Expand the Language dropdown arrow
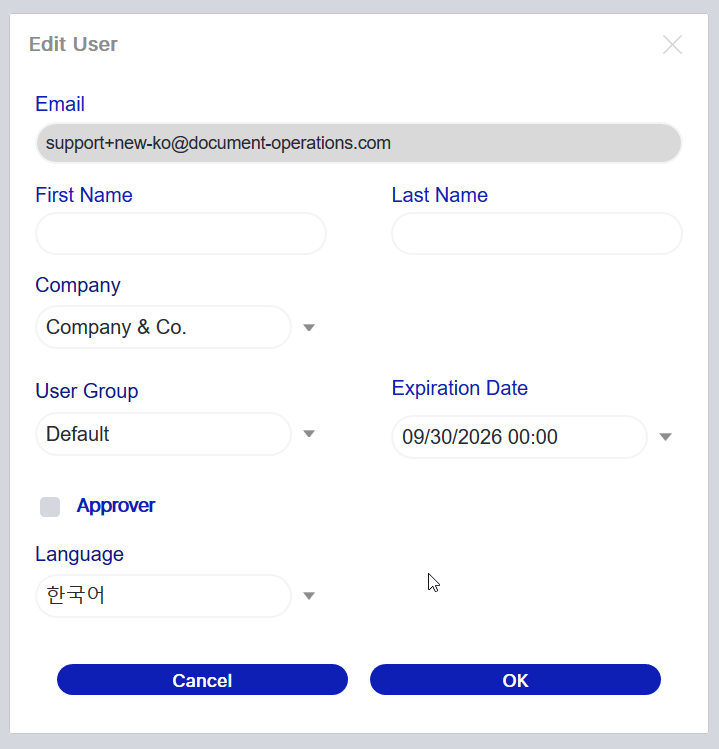The height and width of the screenshot is (749, 719). pyautogui.click(x=309, y=596)
